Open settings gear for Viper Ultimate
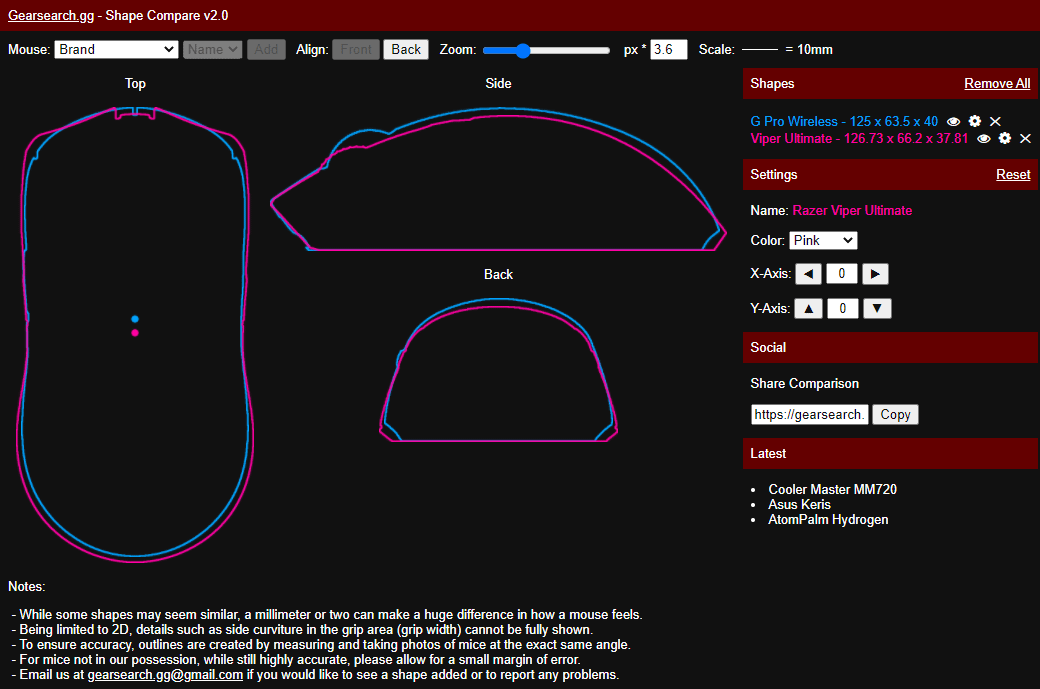 pyautogui.click(x=1005, y=138)
